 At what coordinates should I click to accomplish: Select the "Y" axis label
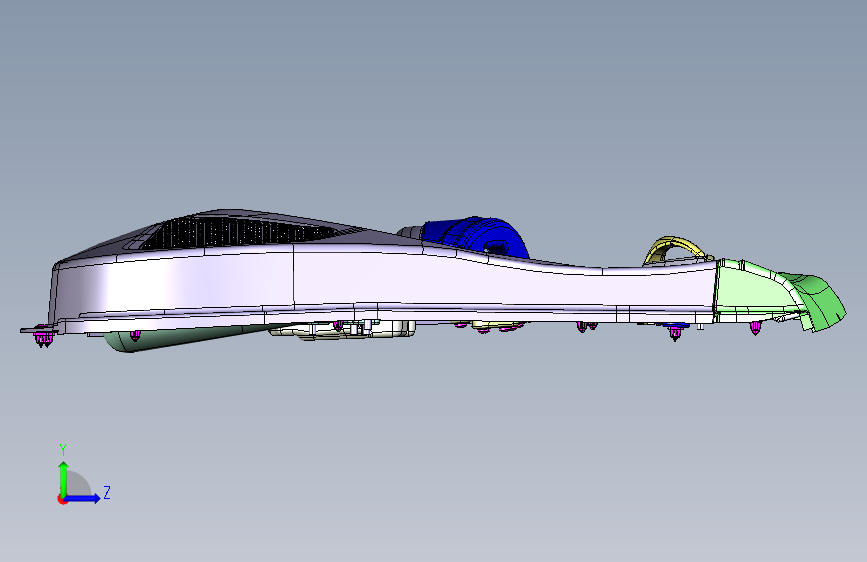point(63,450)
